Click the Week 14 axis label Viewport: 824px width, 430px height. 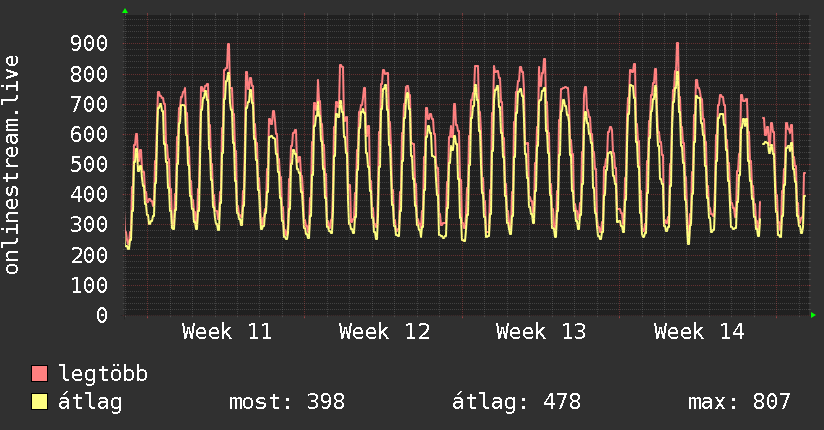tap(699, 332)
